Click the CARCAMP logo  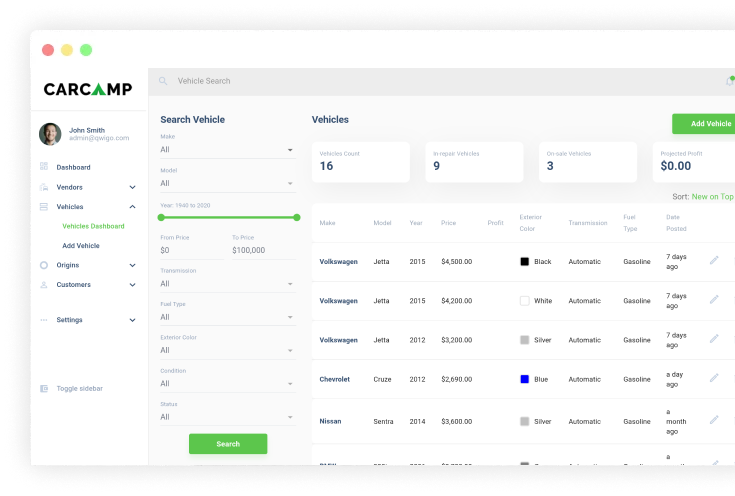pos(88,89)
